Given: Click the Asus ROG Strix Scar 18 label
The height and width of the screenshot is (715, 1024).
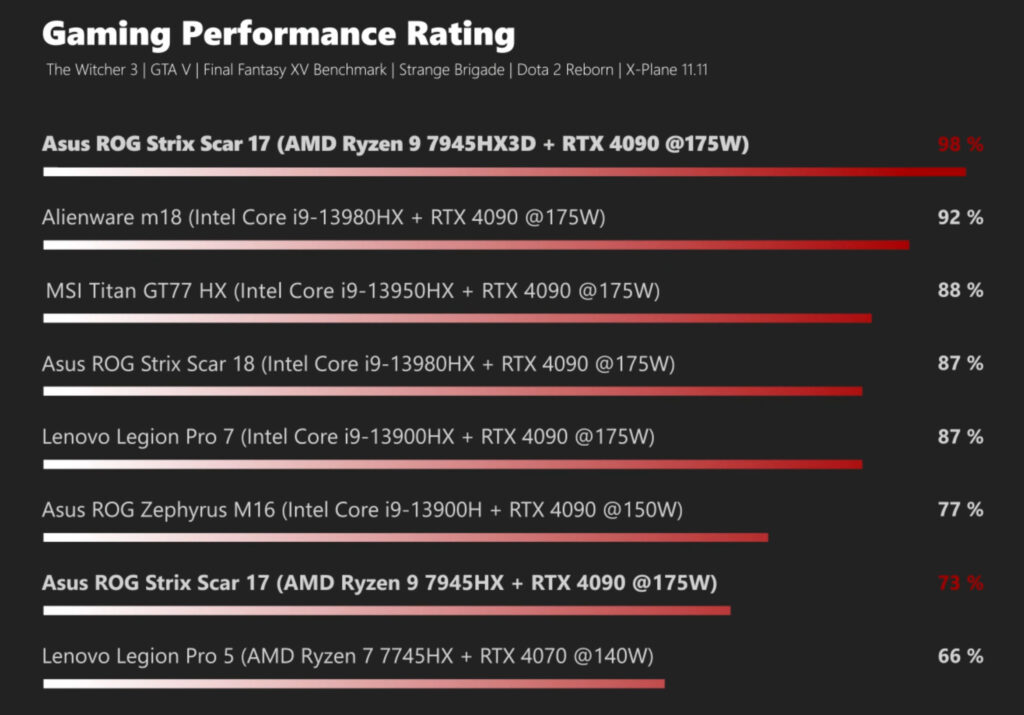Looking at the screenshot, I should pyautogui.click(x=358, y=364).
